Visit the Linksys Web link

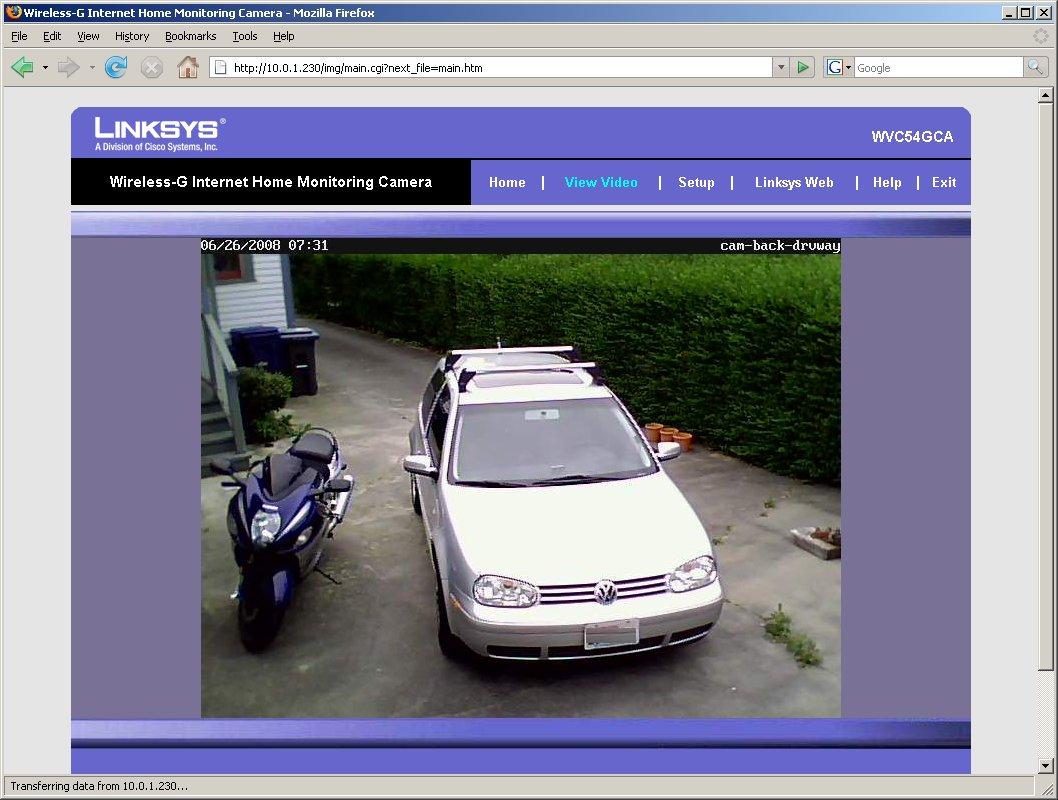794,182
